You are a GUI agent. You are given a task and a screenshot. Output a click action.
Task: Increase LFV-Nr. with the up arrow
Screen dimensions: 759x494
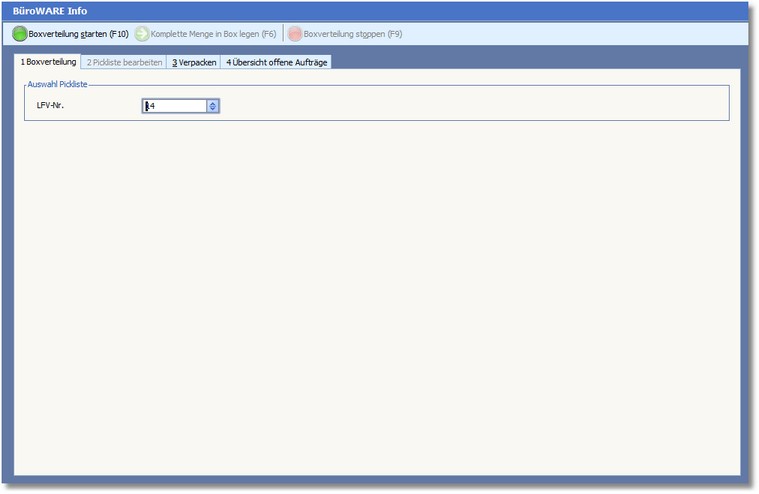(x=212, y=102)
